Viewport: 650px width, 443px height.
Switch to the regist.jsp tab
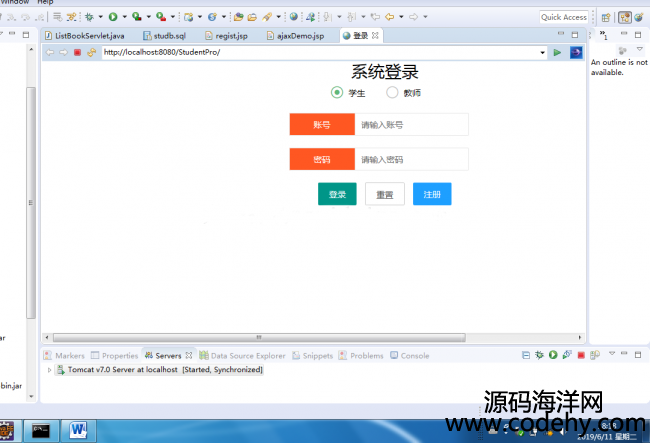[226, 36]
